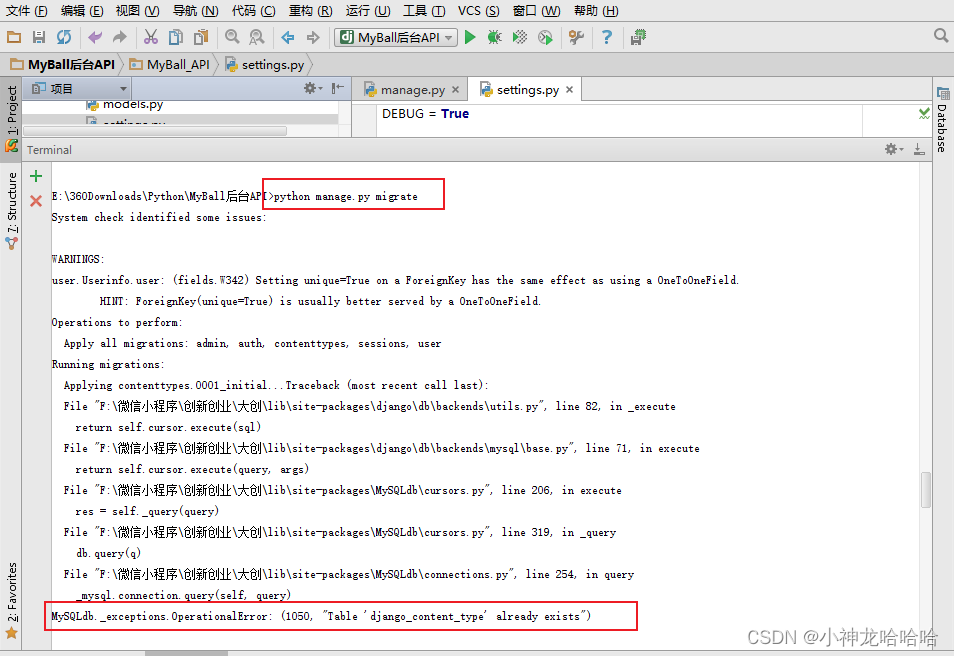The width and height of the screenshot is (954, 656).
Task: Select MyBall_API folder in the breadcrumb
Action: pyautogui.click(x=170, y=65)
